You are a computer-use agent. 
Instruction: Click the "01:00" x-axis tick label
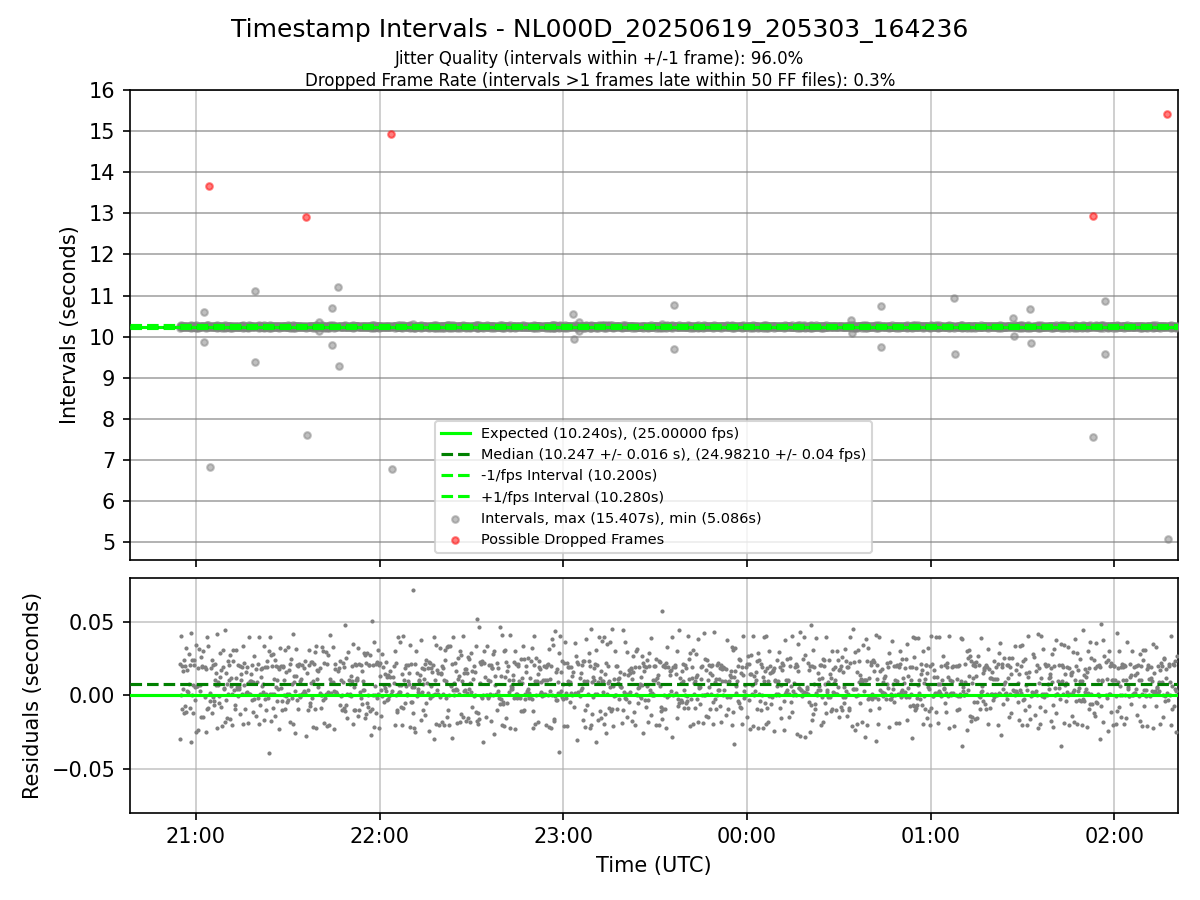coord(931,835)
